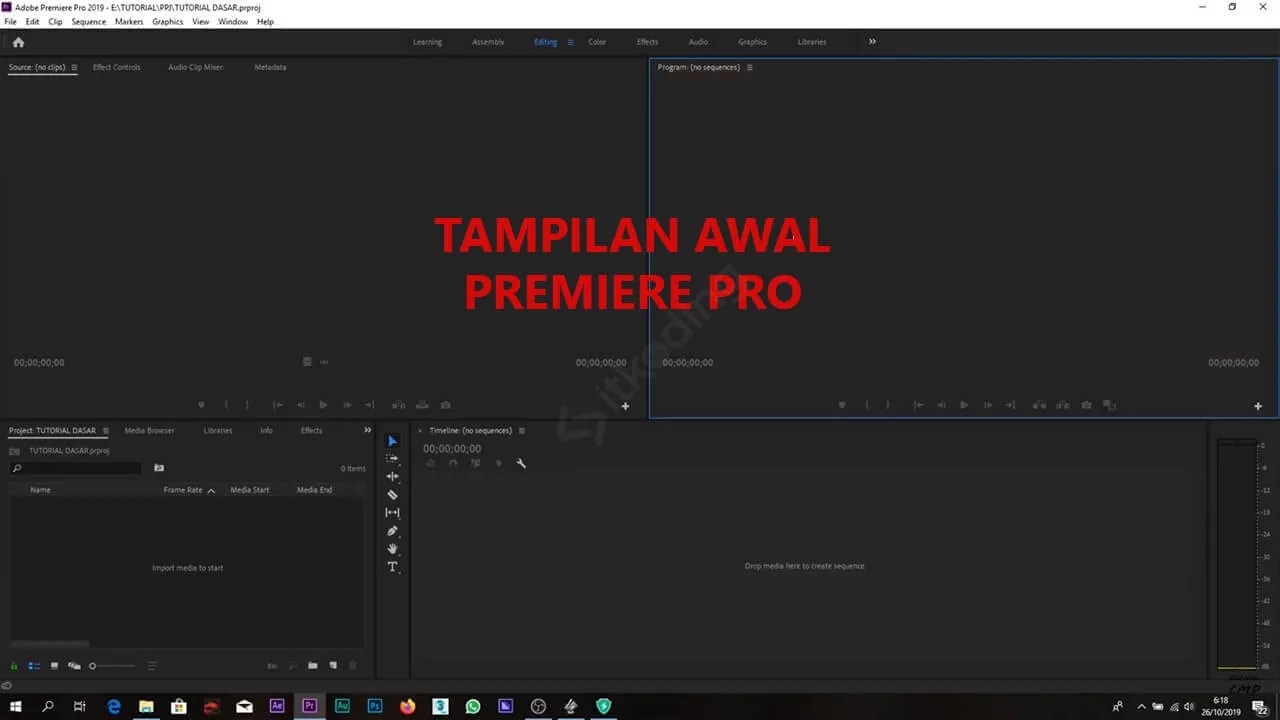This screenshot has height=720, width=1280.
Task: Select the Selection (arrow) tool
Action: (392, 441)
